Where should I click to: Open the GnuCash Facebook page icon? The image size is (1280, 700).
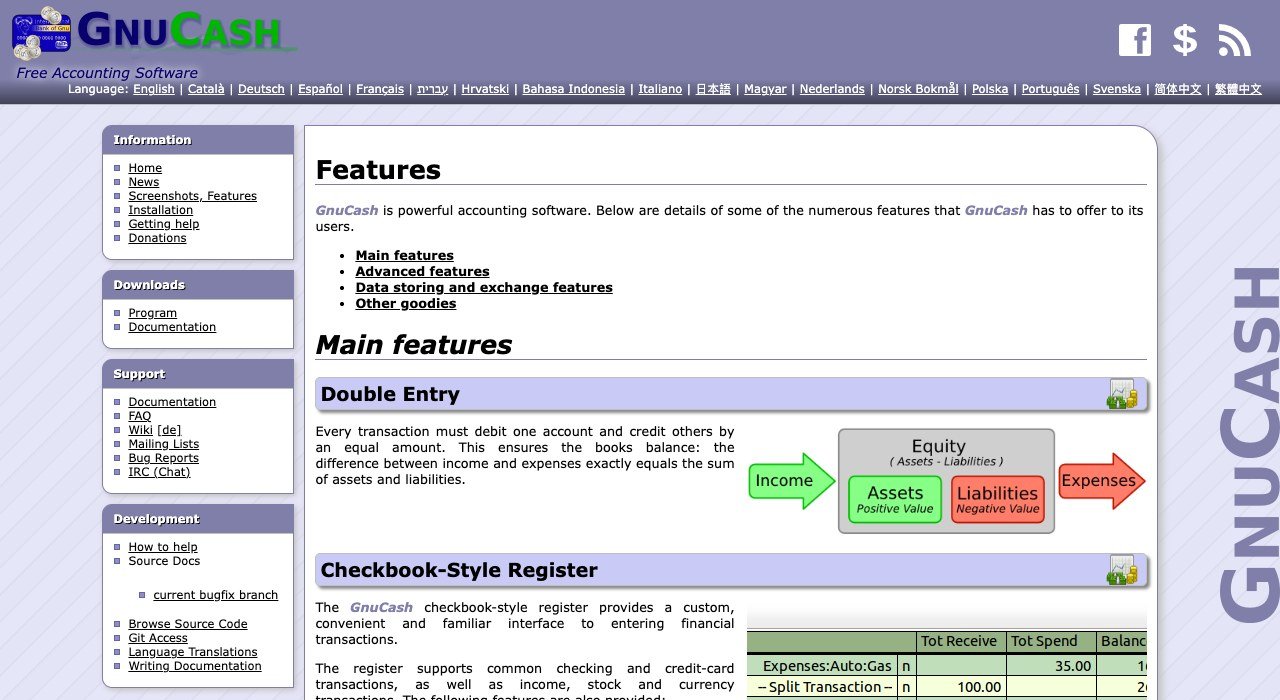[x=1135, y=40]
